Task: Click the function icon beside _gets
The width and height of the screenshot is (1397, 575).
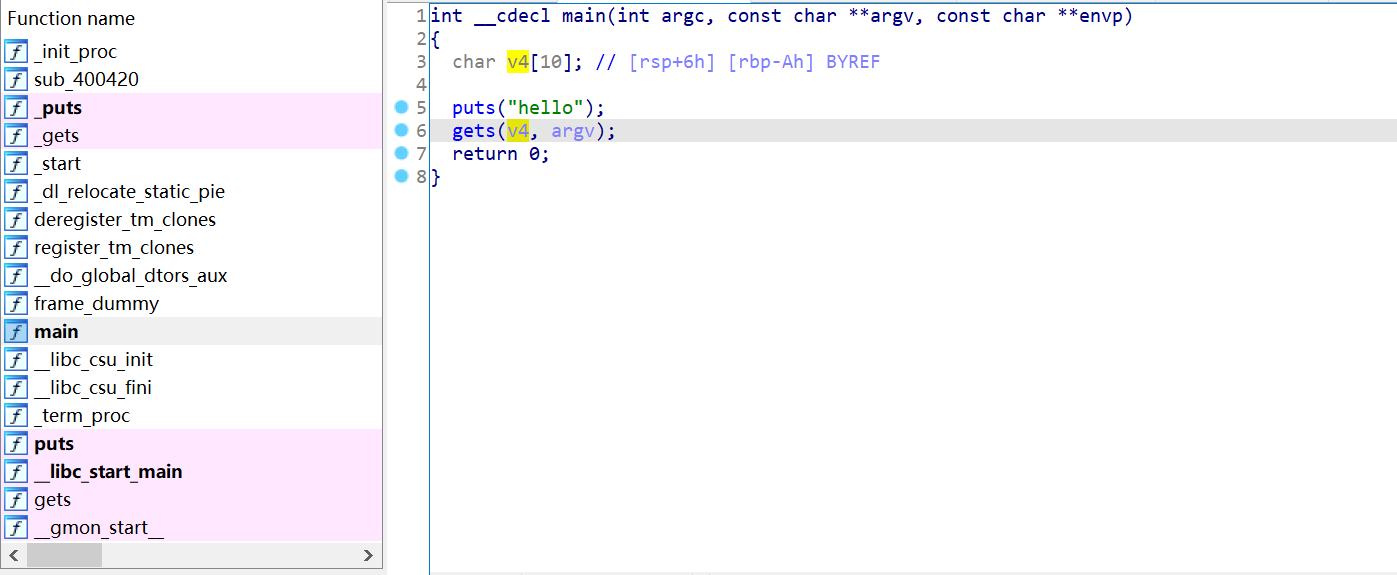Action: tap(16, 136)
